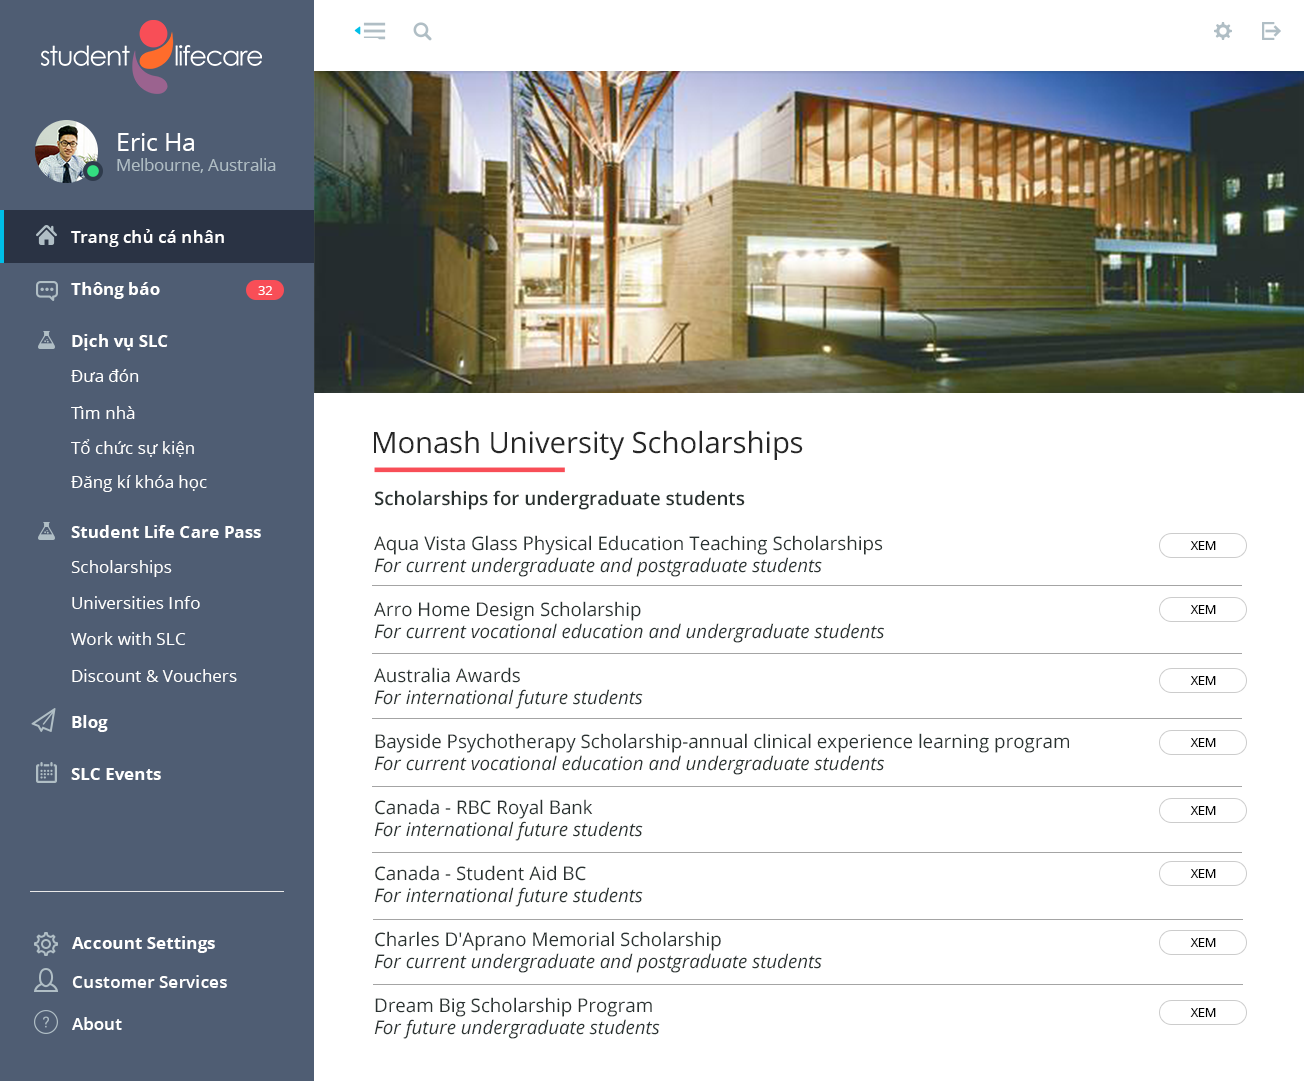Click the chat bubble icon beside Thông báo
This screenshot has height=1081, width=1304.
pos(46,290)
